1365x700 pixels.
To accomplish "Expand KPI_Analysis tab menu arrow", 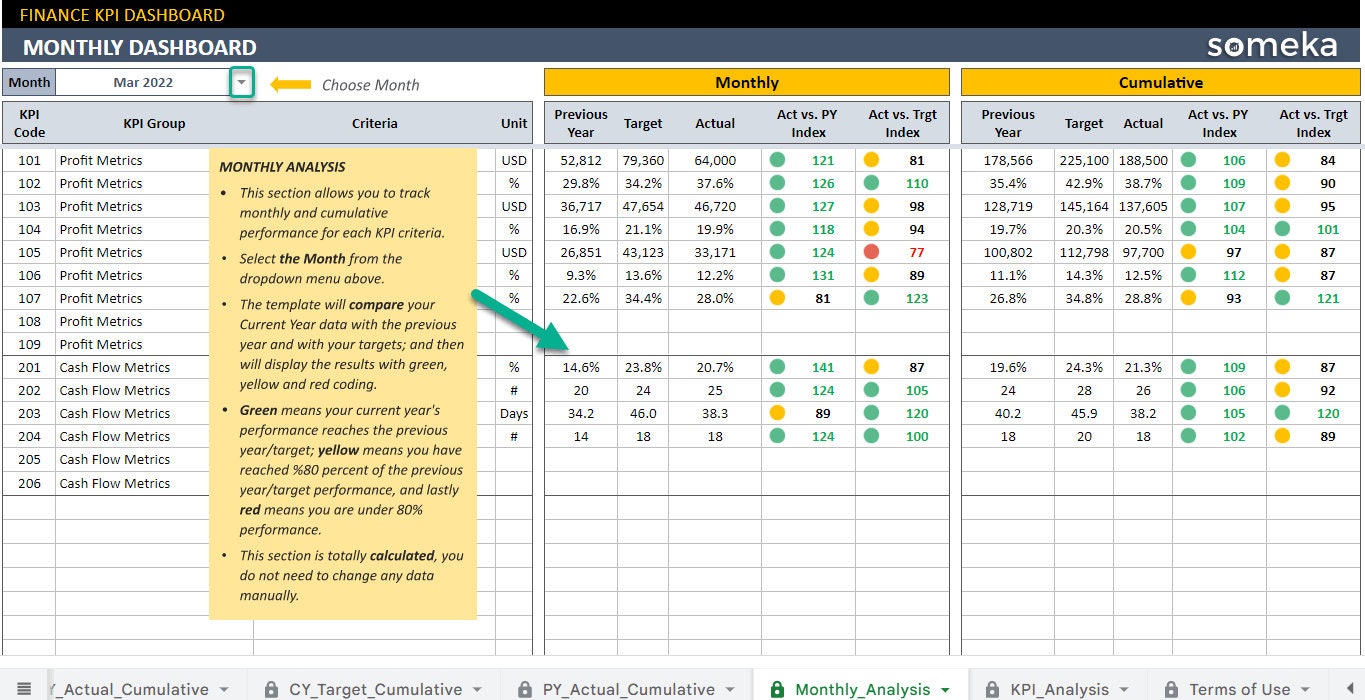I will coord(1124,689).
